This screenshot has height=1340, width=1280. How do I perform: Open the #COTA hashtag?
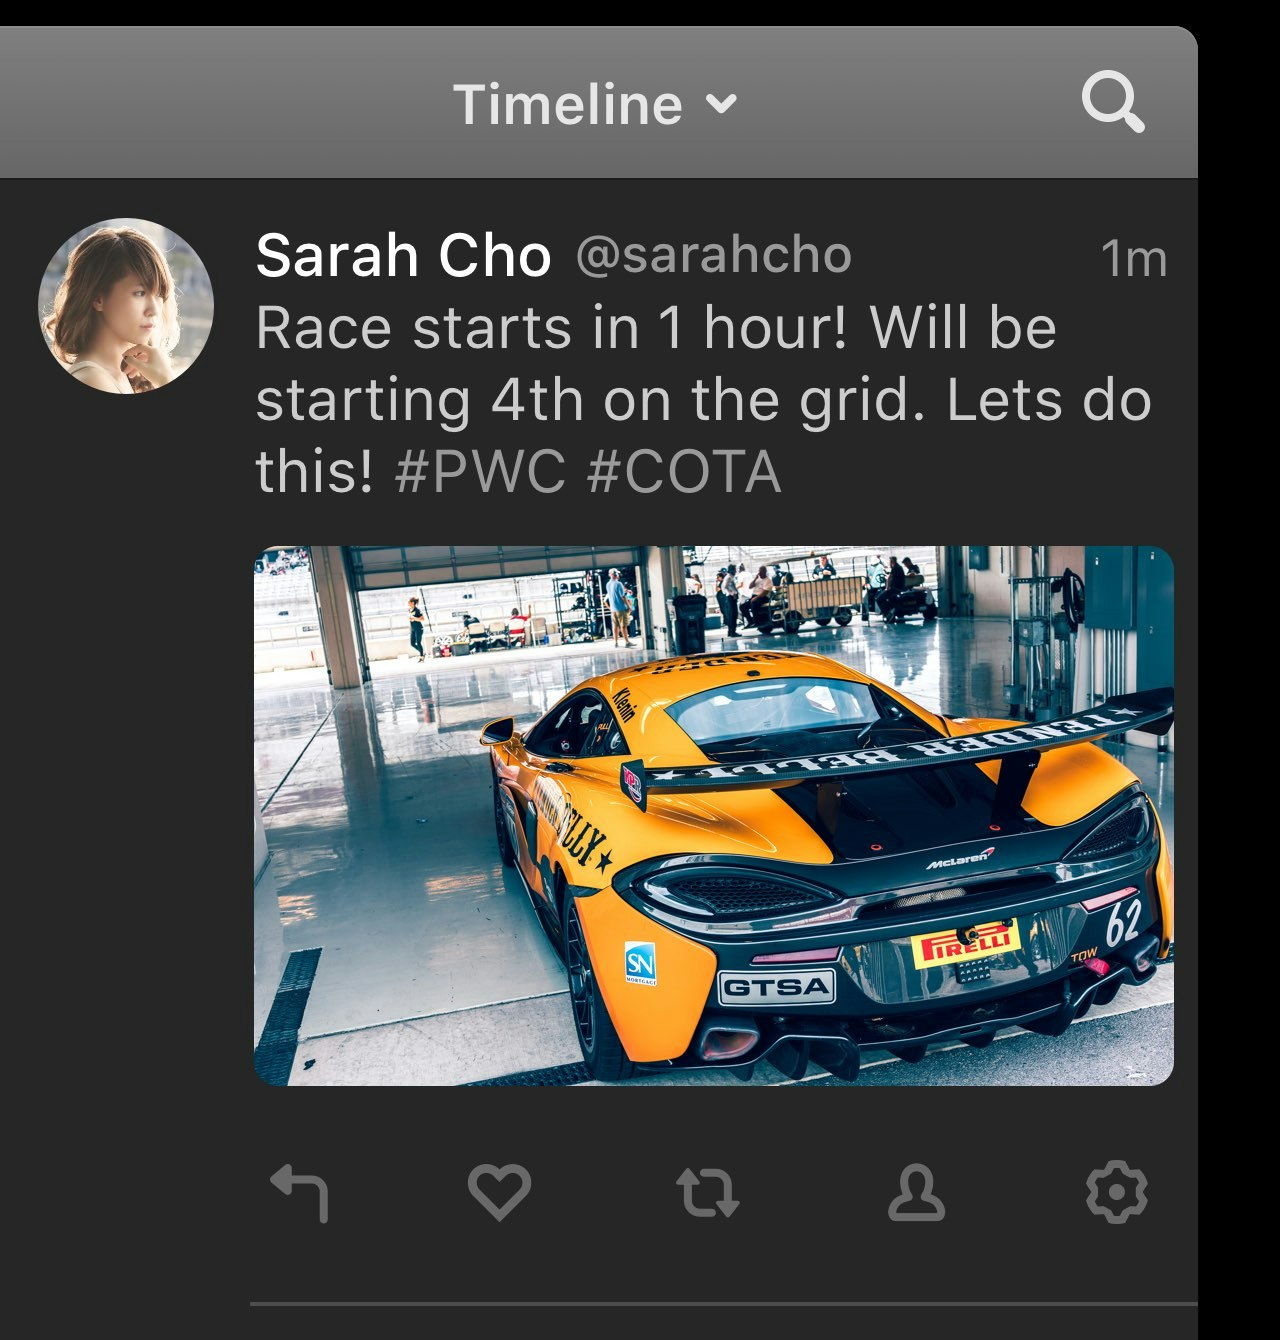[680, 470]
